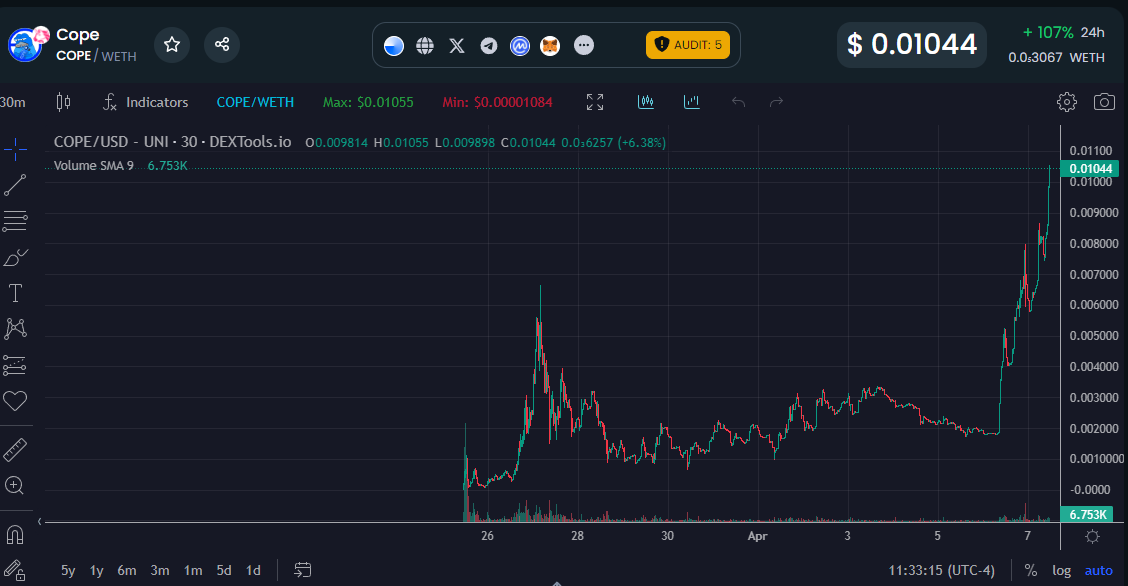
Task: View the AUDIT: 5 badge
Action: coord(688,45)
